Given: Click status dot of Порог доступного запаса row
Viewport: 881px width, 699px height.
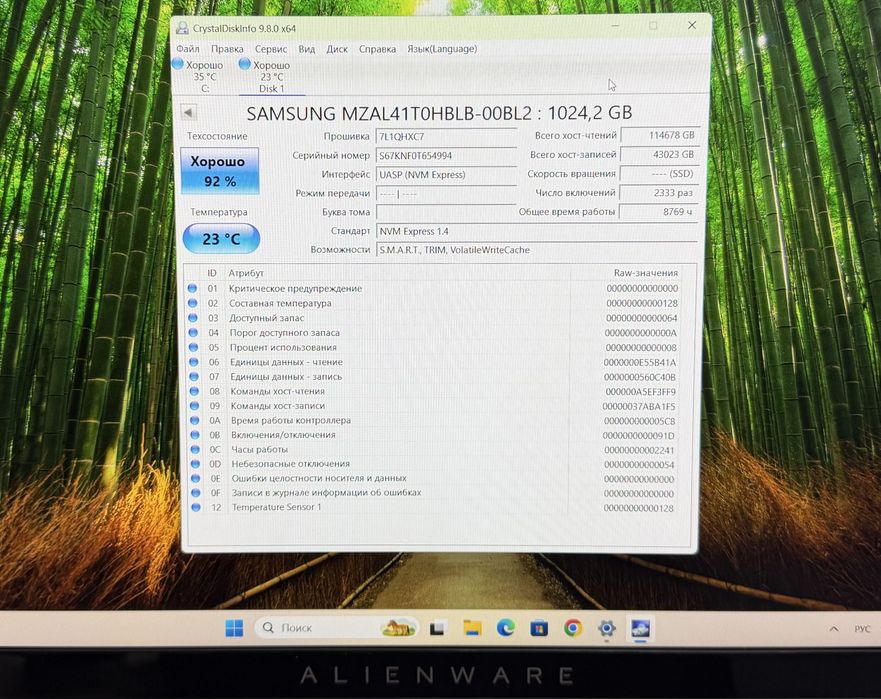Looking at the screenshot, I should point(193,333).
